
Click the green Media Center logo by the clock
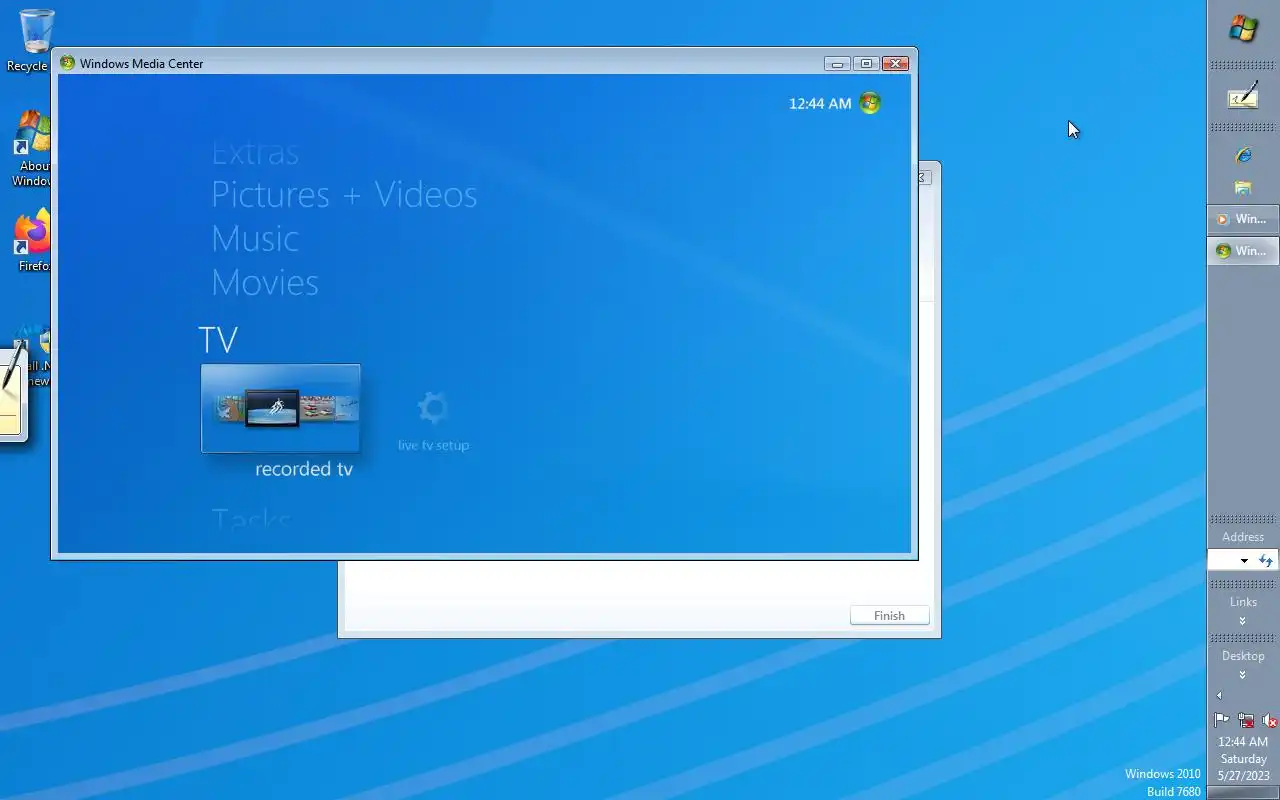tap(870, 103)
